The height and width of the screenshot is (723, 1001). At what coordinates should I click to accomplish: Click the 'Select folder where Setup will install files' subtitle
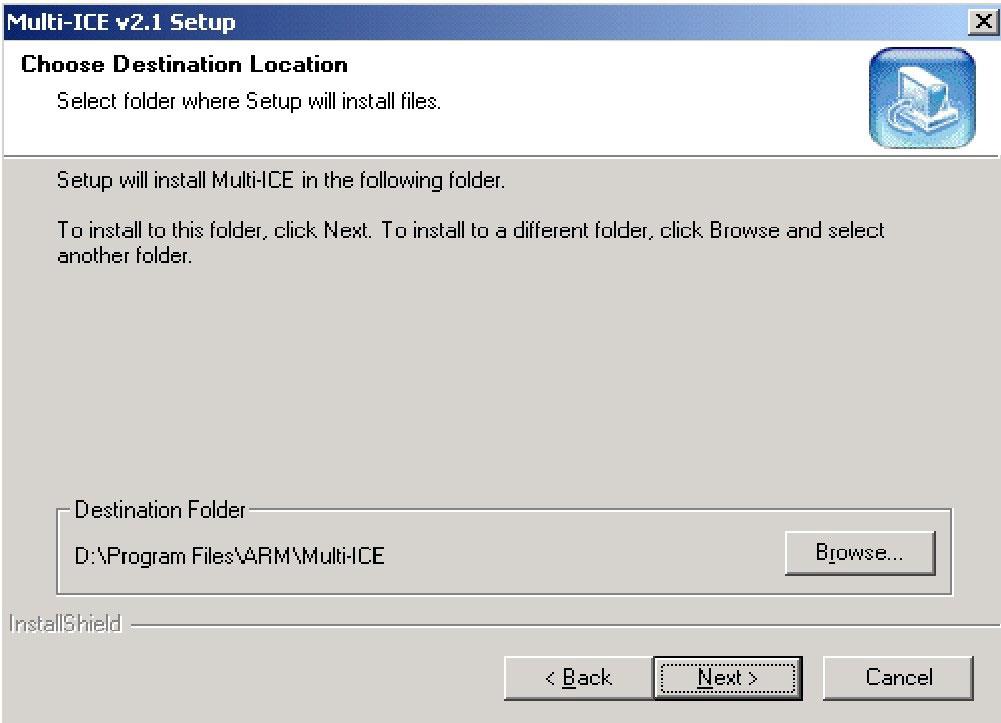[x=248, y=101]
